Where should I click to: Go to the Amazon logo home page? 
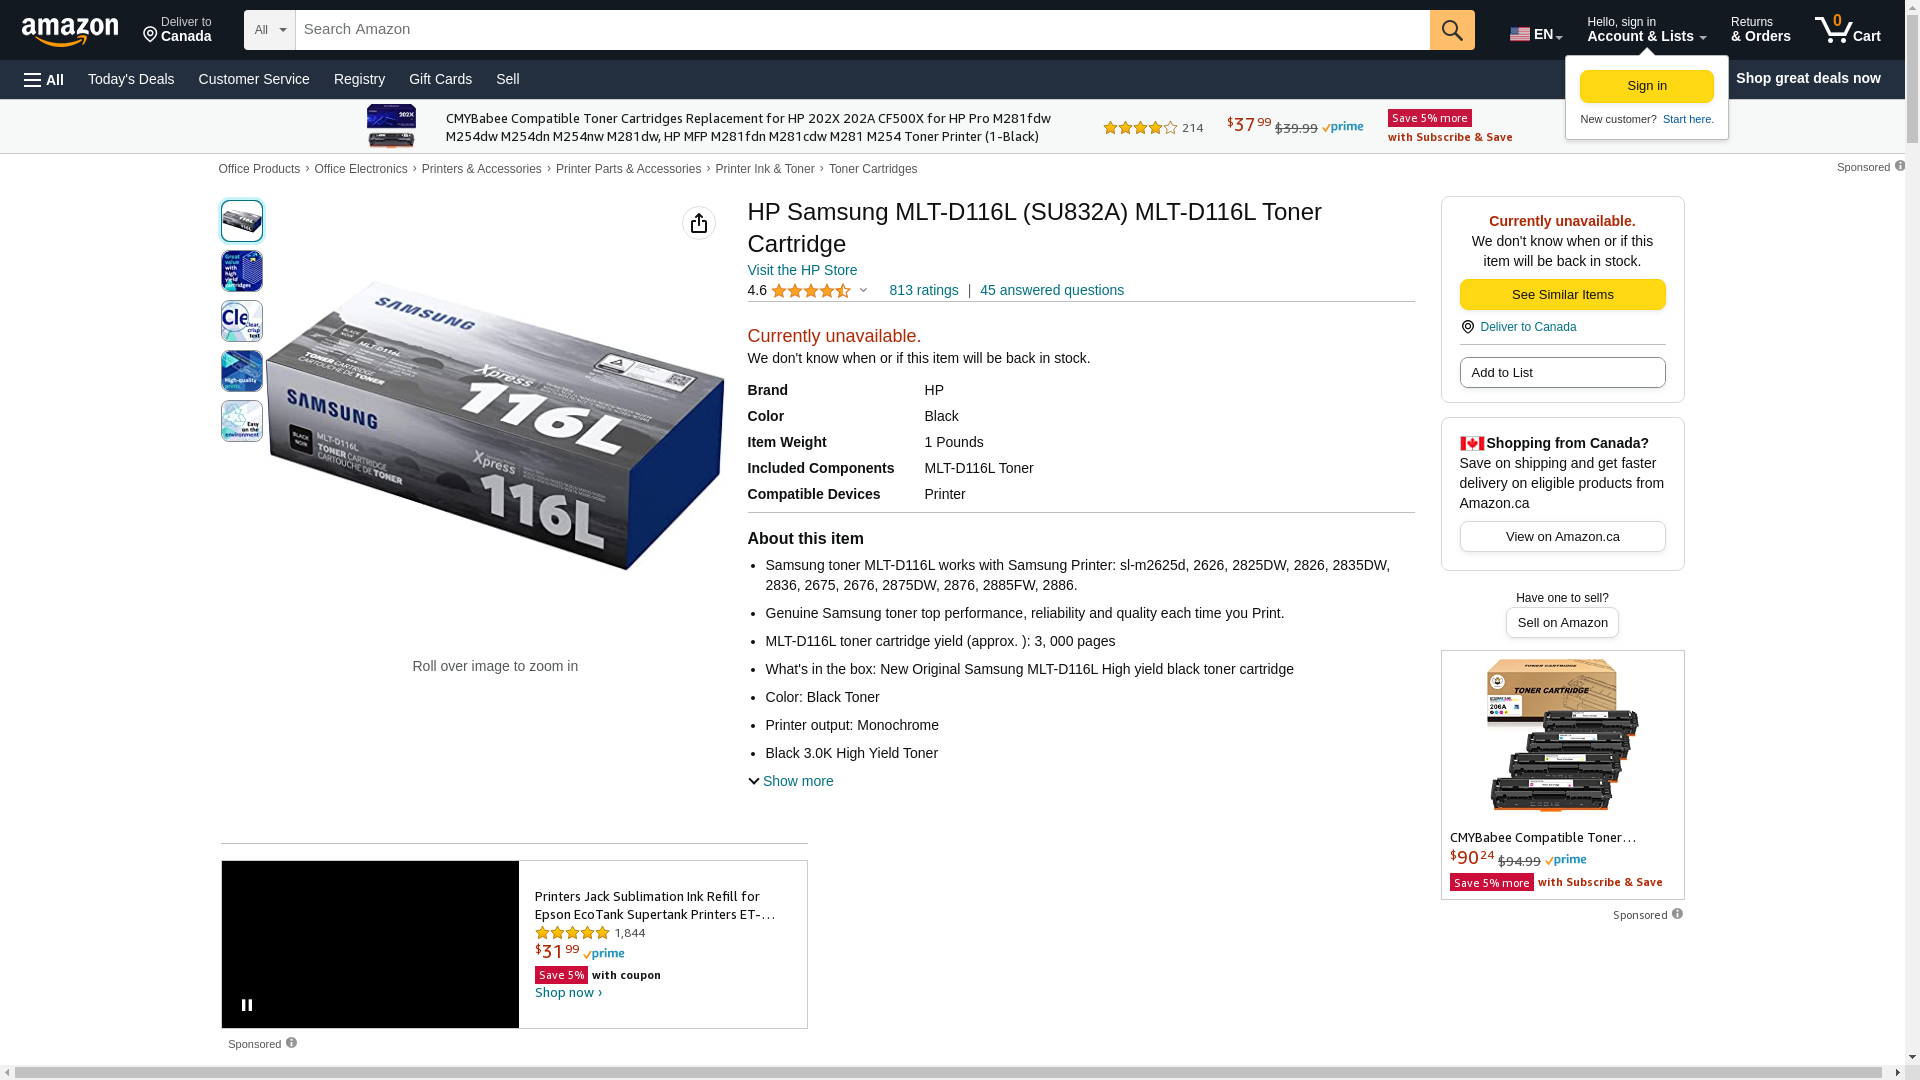pyautogui.click(x=70, y=31)
